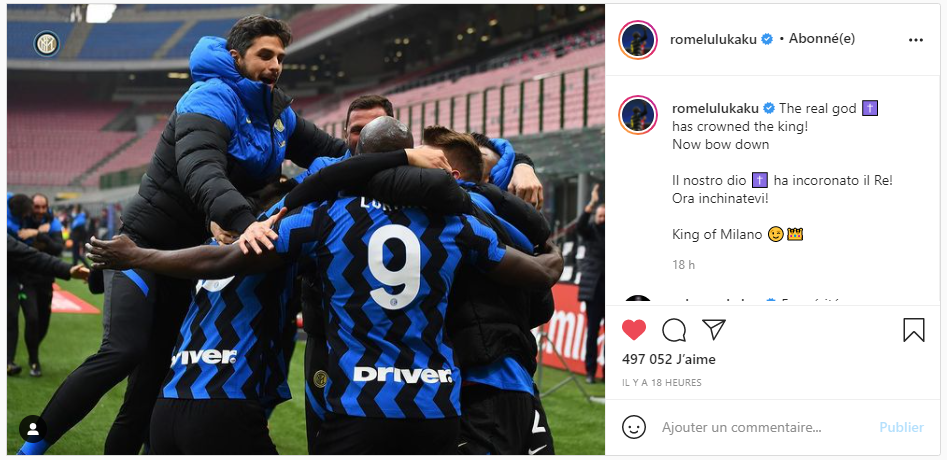Open romelulukaku username in caption
Image resolution: width=947 pixels, height=460 pixels.
click(716, 108)
